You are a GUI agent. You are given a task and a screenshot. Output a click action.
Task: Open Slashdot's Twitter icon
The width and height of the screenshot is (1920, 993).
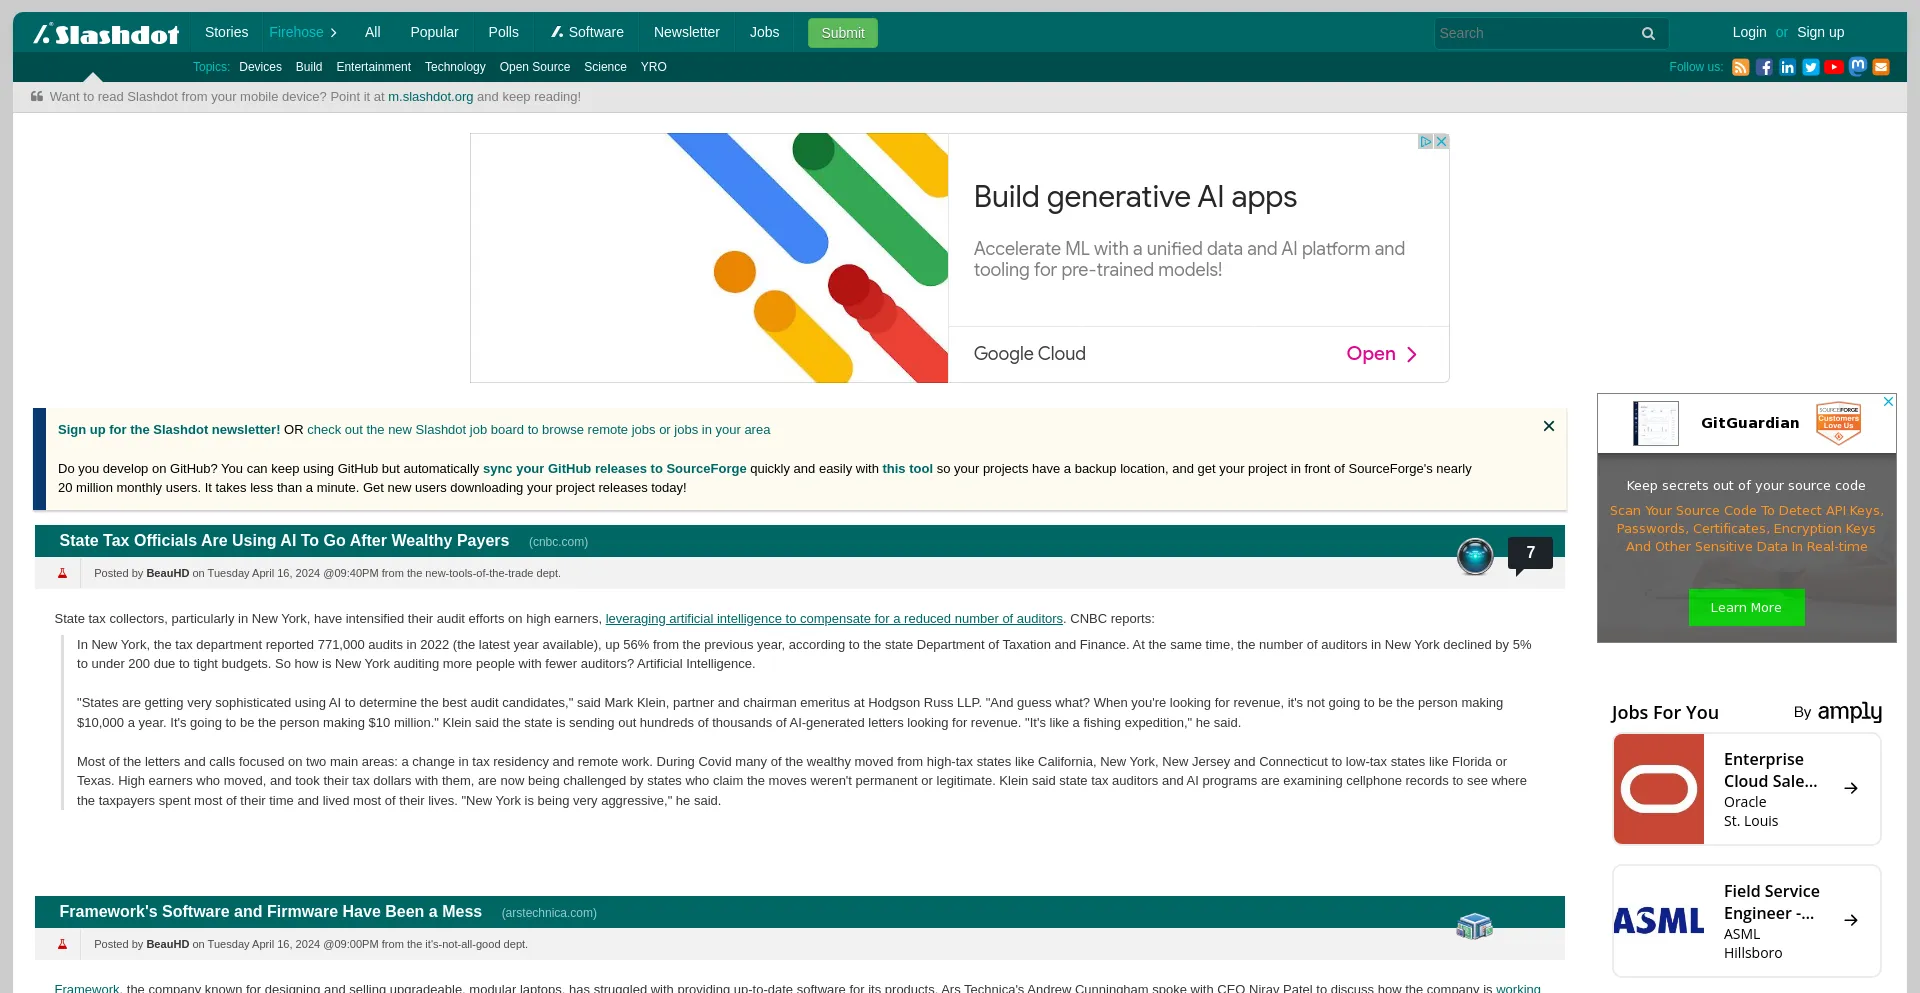(1811, 67)
